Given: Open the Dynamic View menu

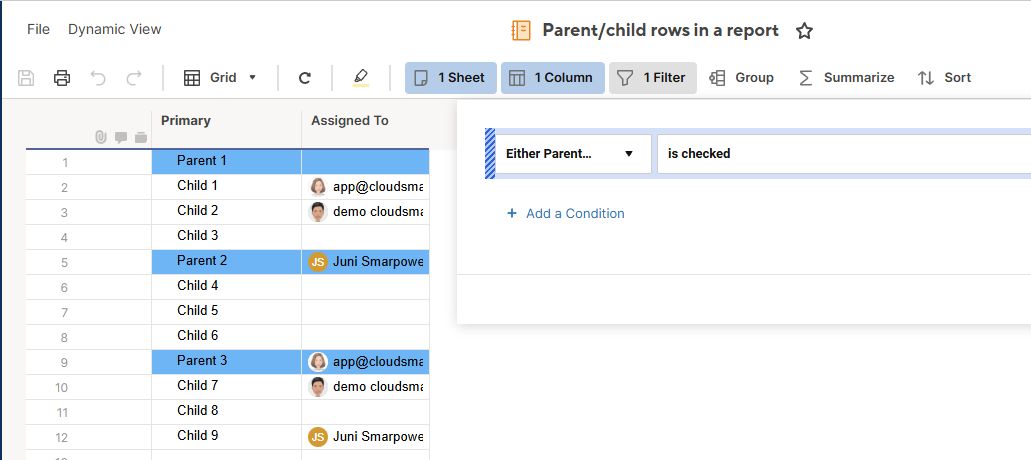Looking at the screenshot, I should click(115, 29).
